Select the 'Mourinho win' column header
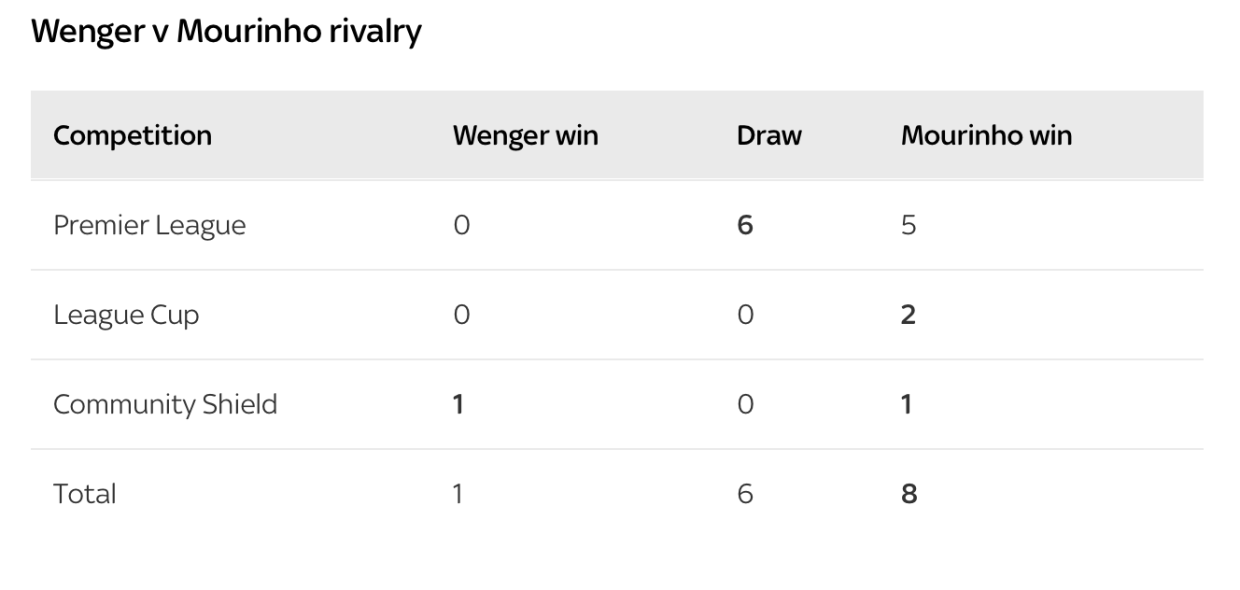The height and width of the screenshot is (590, 1240). point(986,136)
